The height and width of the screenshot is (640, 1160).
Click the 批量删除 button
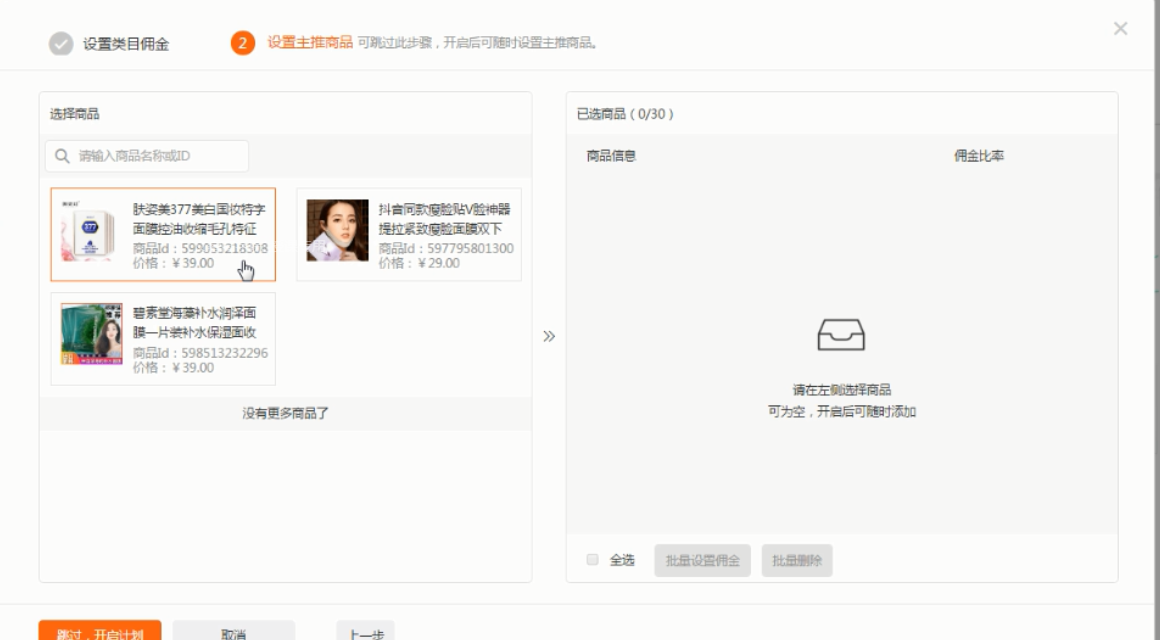pos(796,560)
